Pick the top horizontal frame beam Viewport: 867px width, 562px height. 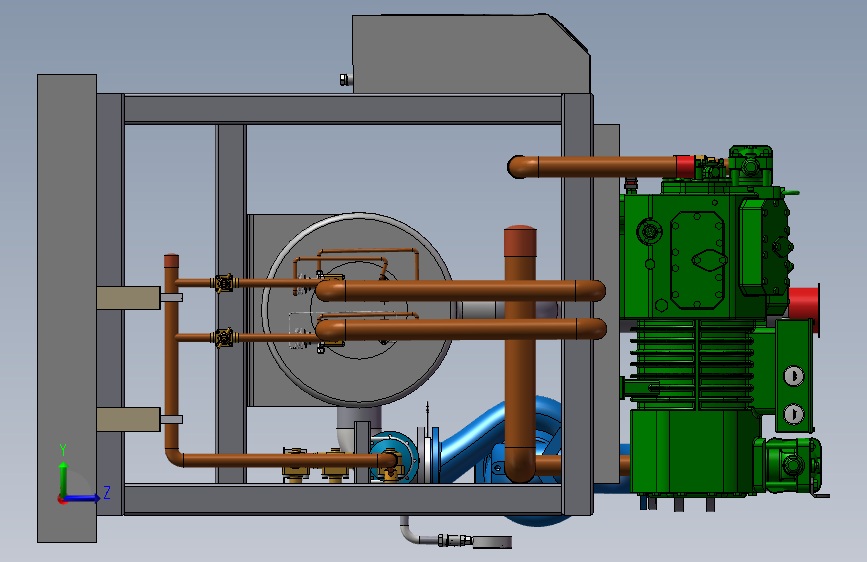[343, 109]
